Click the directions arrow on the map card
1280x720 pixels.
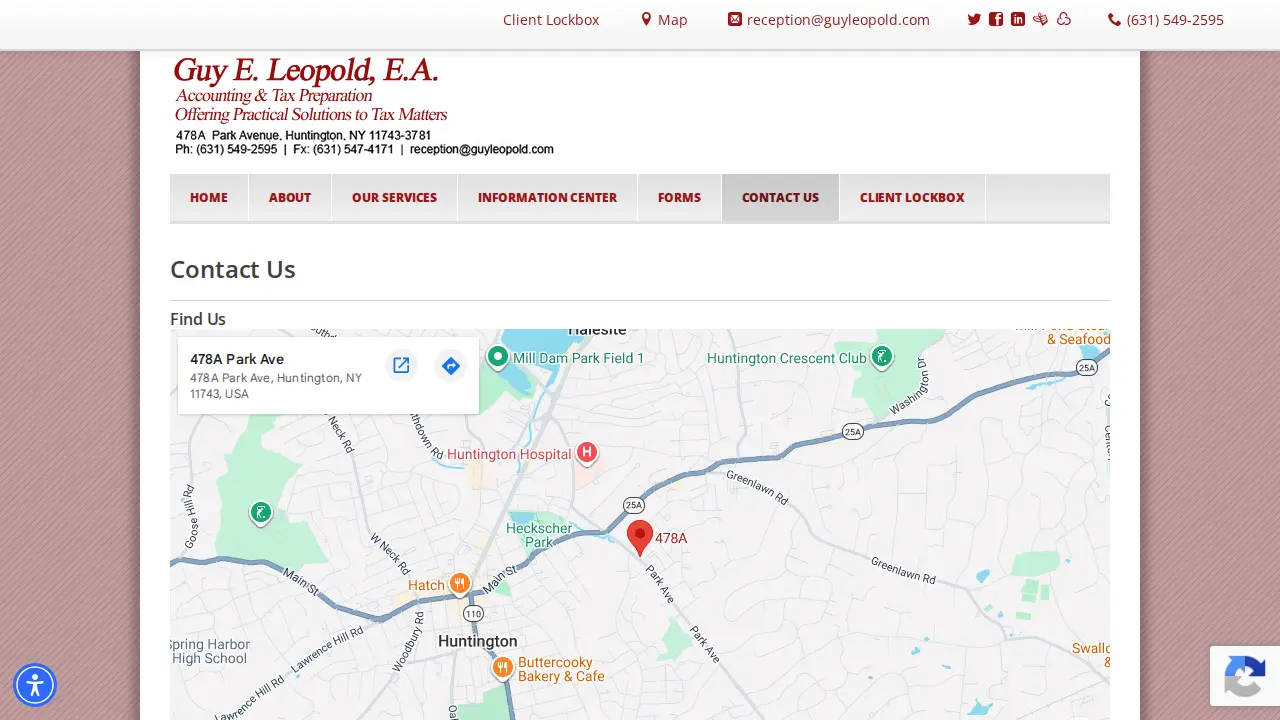pos(451,366)
